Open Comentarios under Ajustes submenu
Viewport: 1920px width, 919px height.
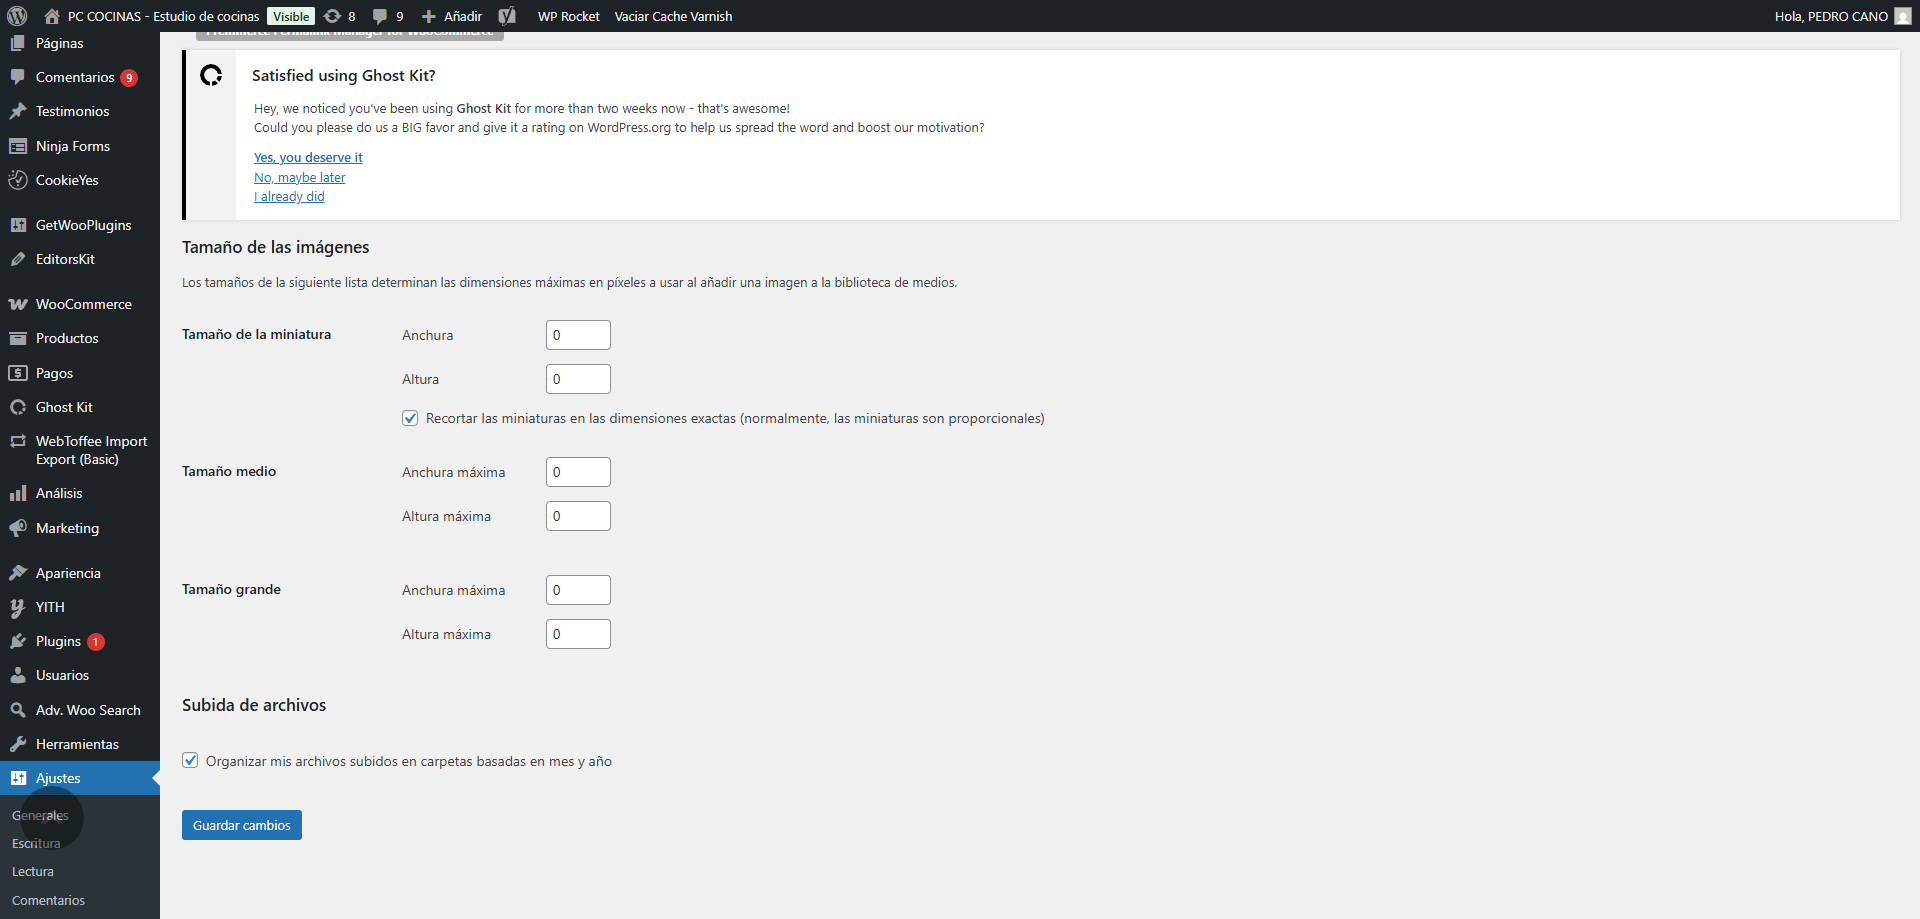[48, 901]
